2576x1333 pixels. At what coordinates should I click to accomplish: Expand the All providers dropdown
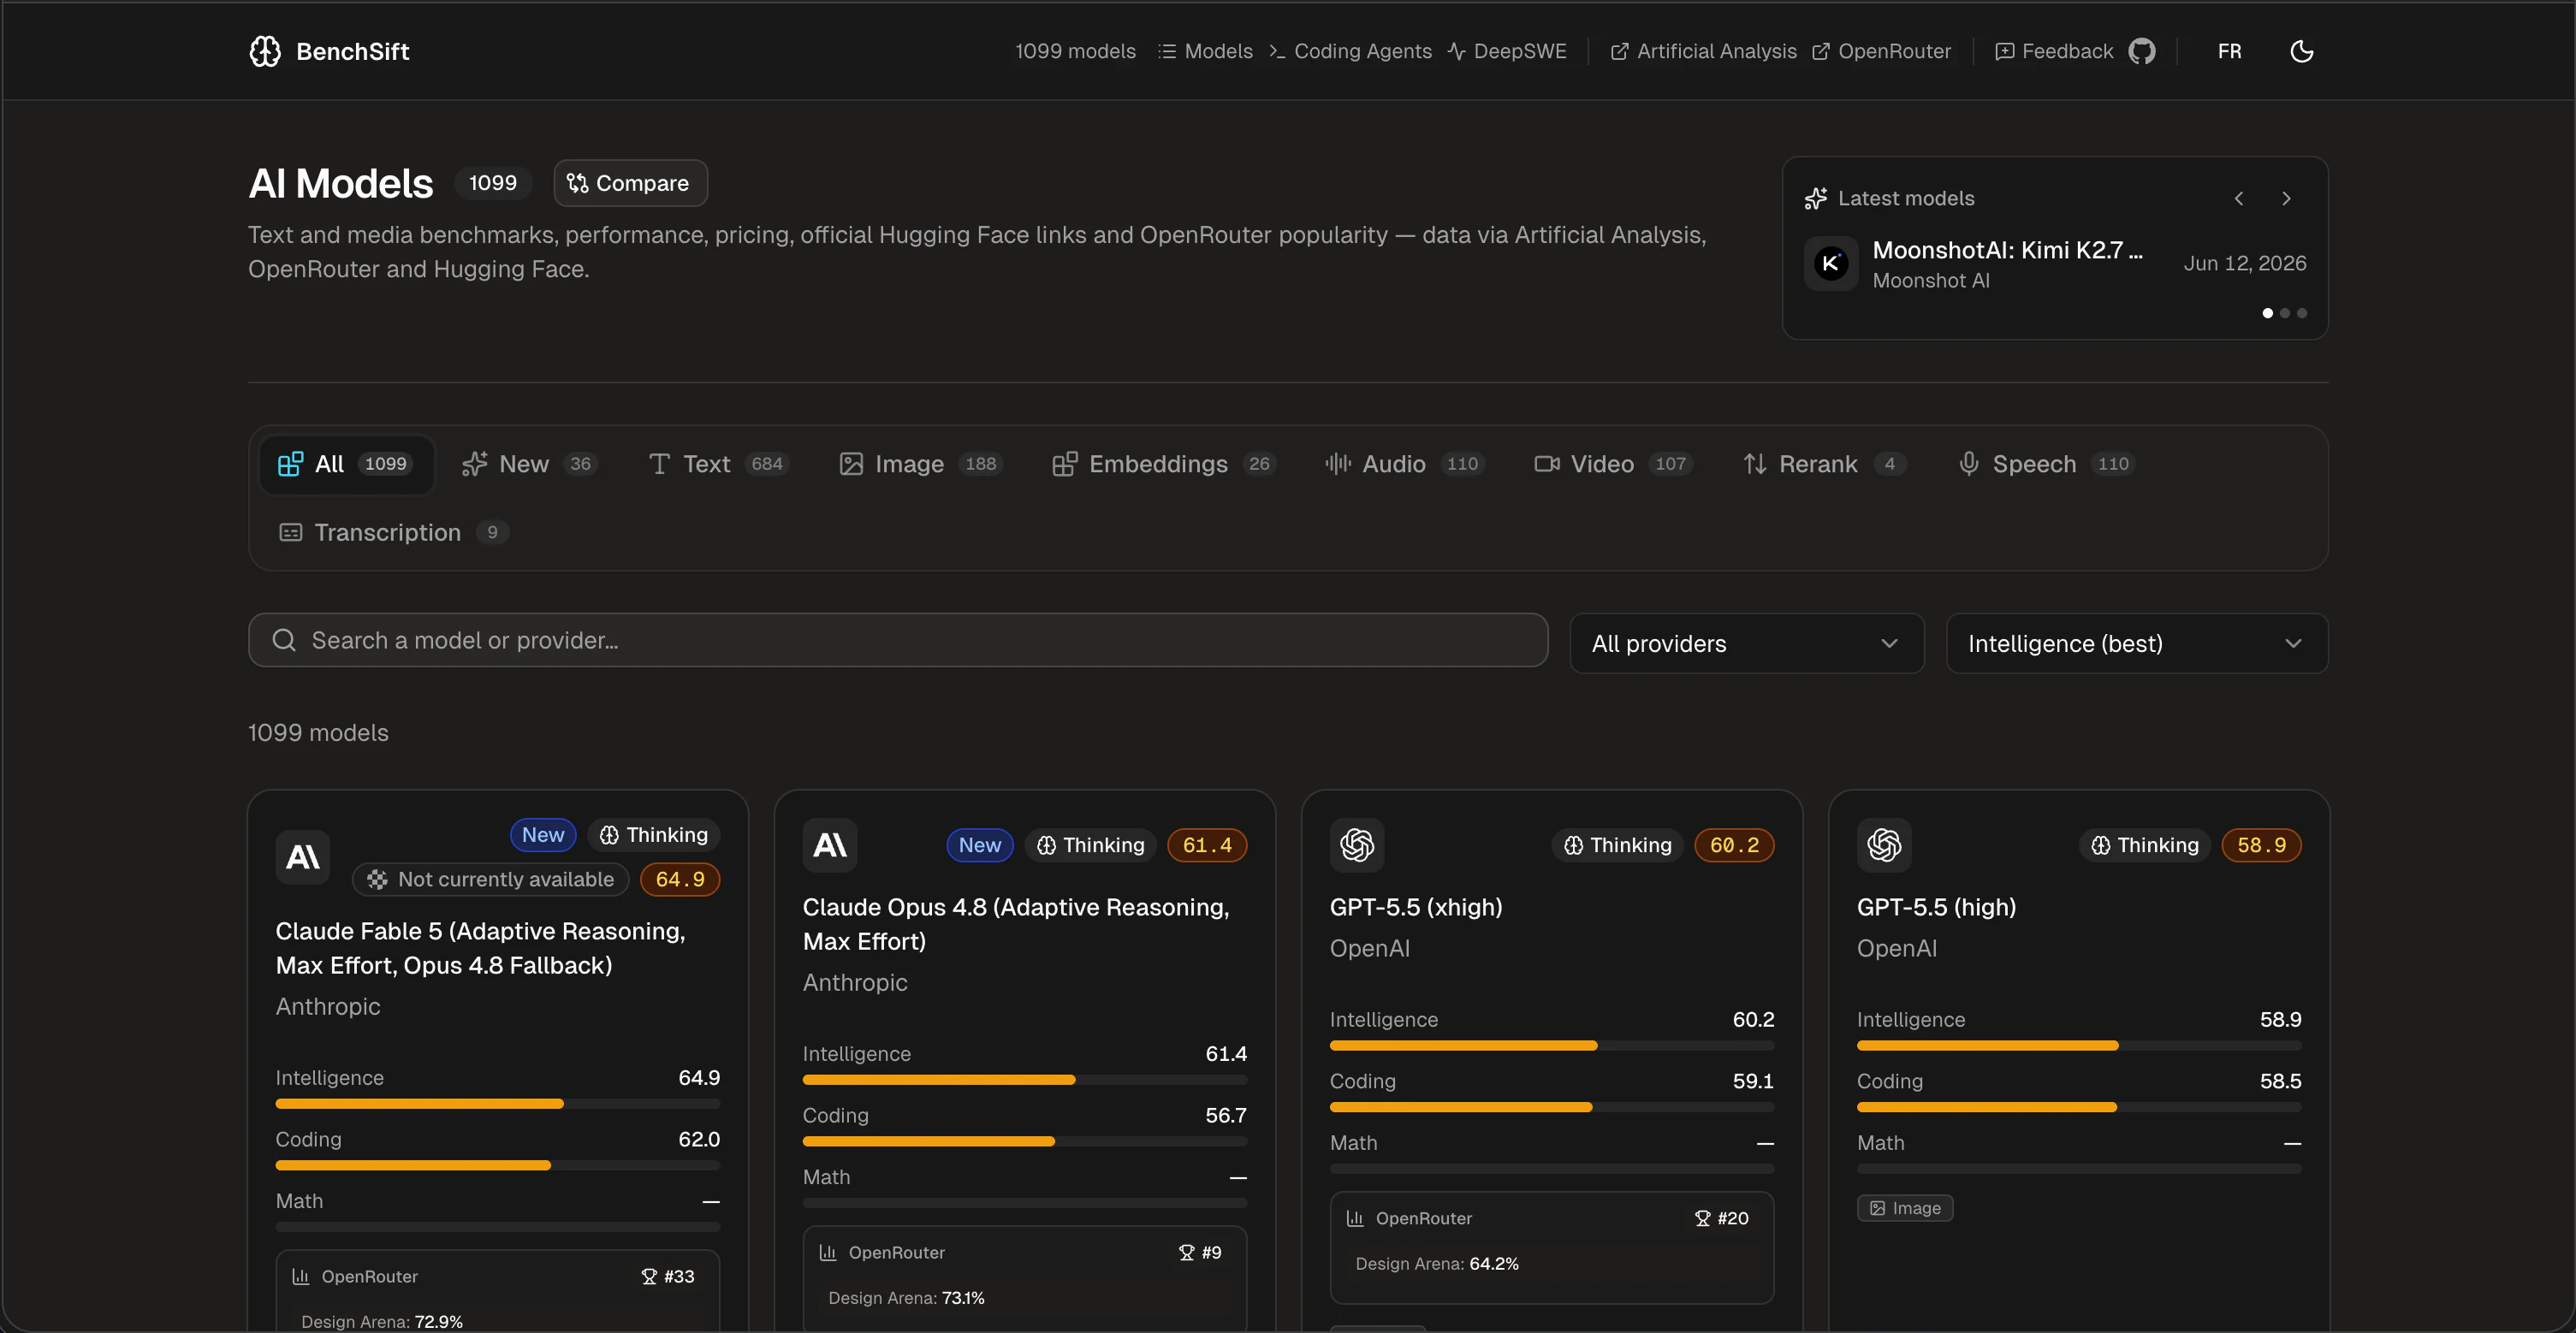[1746, 643]
